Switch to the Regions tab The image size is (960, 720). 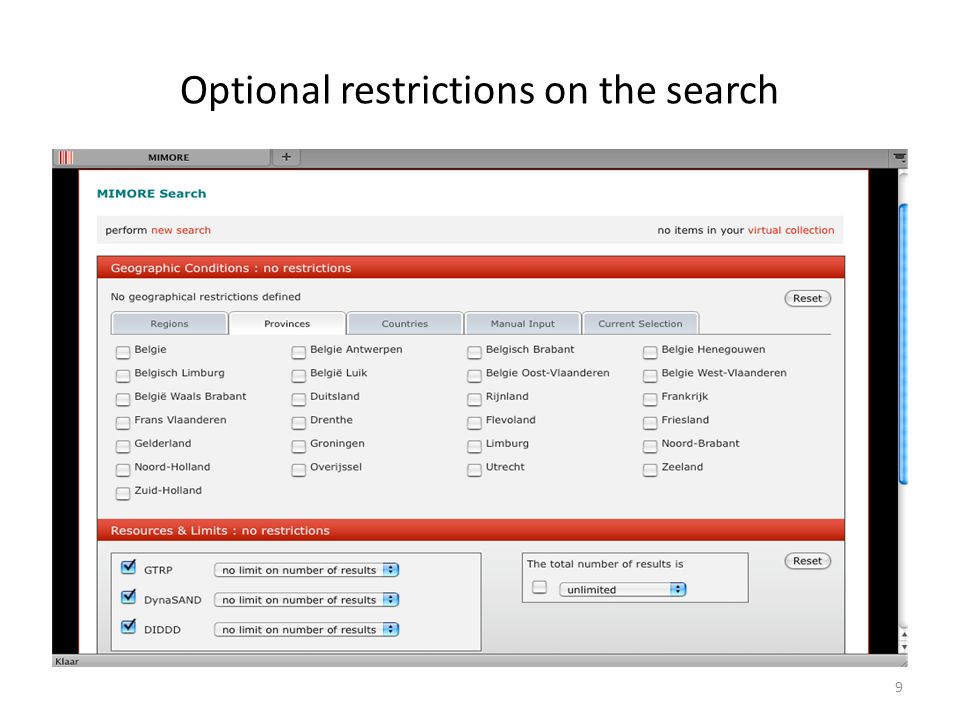tap(169, 323)
